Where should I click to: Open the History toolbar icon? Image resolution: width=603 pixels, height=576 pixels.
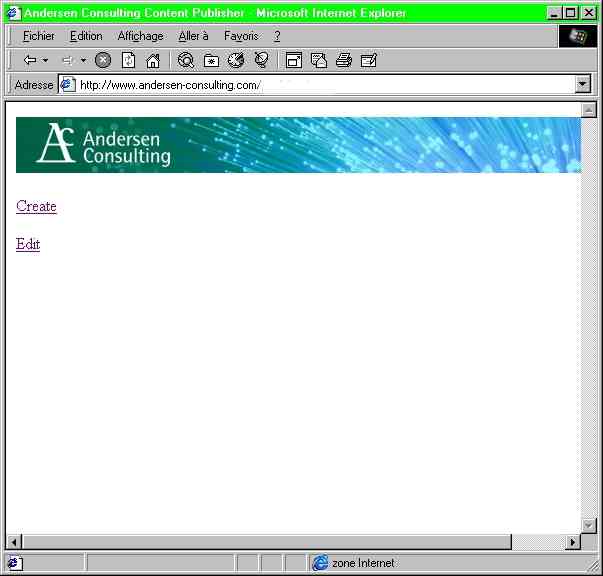click(x=236, y=60)
